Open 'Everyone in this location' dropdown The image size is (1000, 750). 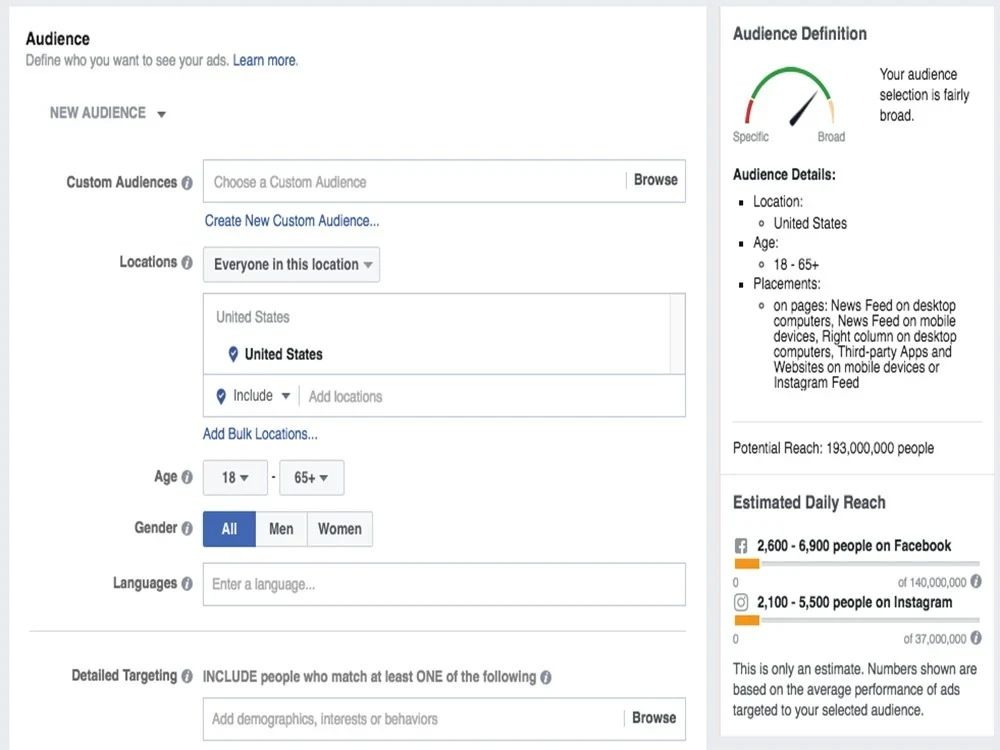[x=291, y=264]
